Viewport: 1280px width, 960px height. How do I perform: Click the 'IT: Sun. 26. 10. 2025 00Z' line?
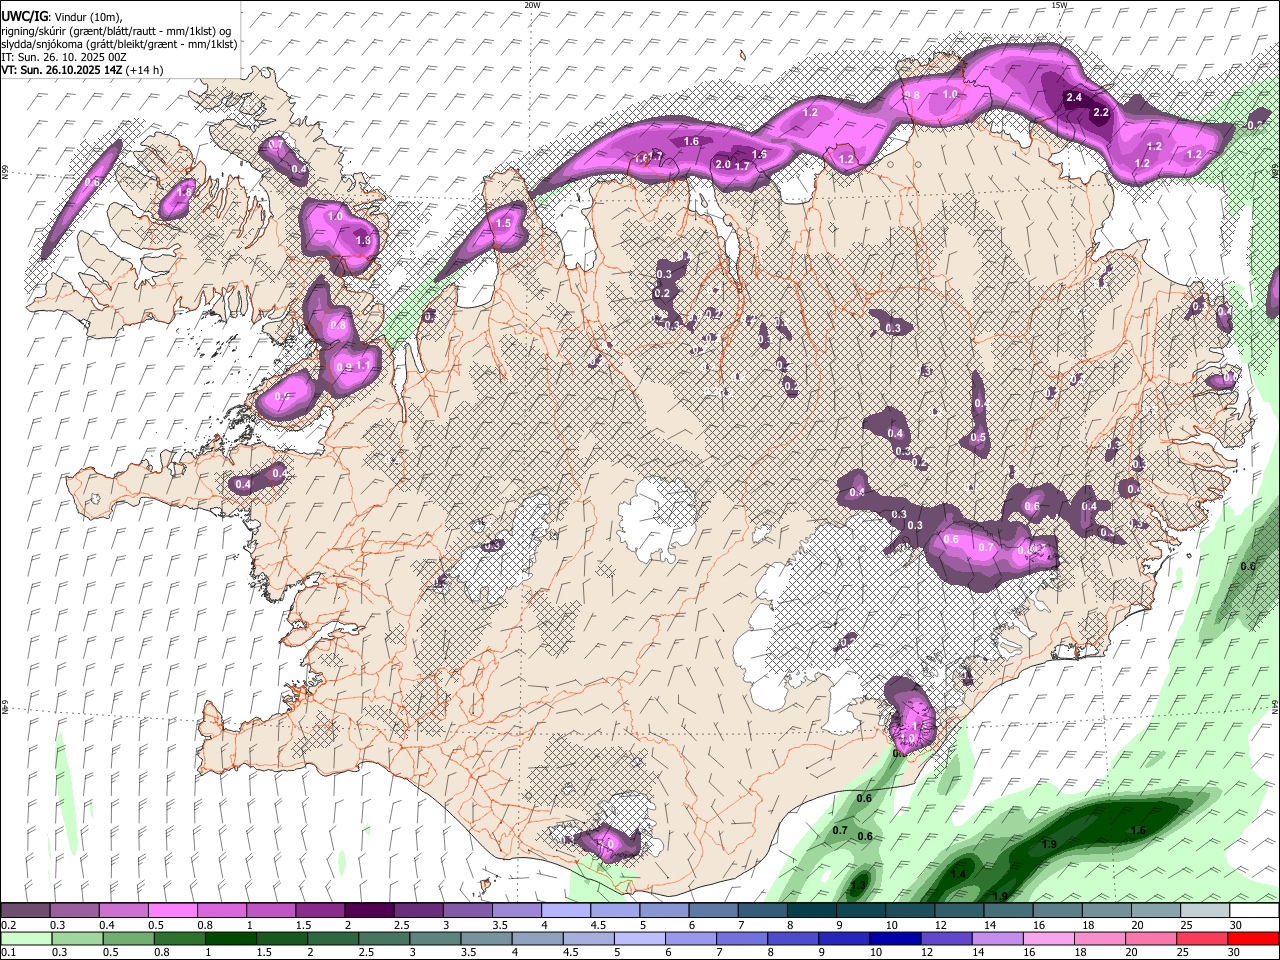pyautogui.click(x=63, y=57)
